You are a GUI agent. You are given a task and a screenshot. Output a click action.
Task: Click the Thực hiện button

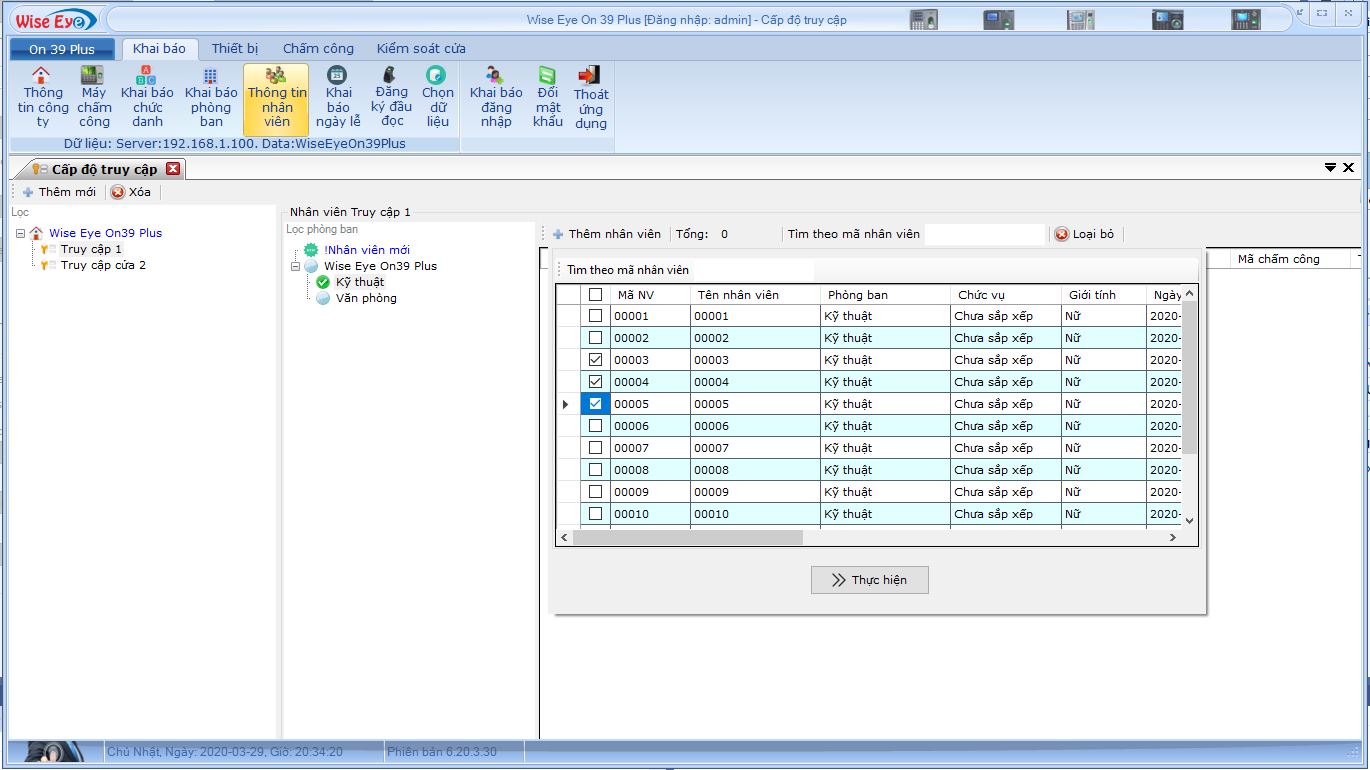[869, 580]
